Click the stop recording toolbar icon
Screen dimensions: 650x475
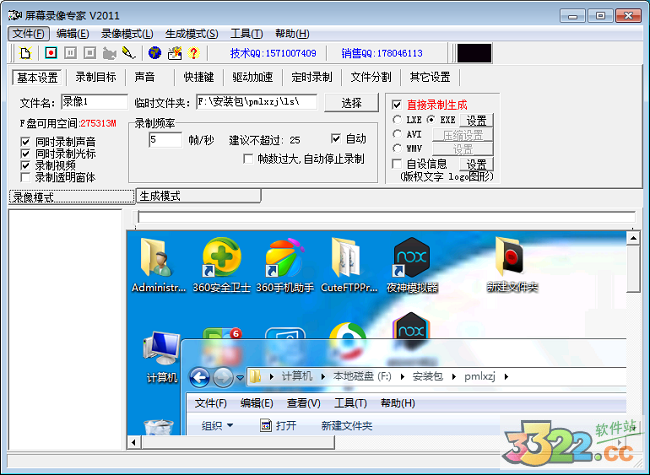tap(89, 53)
